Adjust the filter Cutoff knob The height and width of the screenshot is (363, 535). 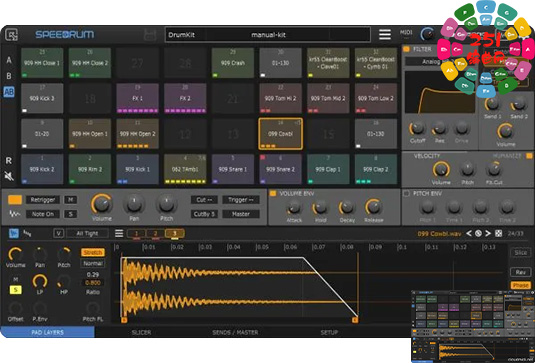pos(417,129)
